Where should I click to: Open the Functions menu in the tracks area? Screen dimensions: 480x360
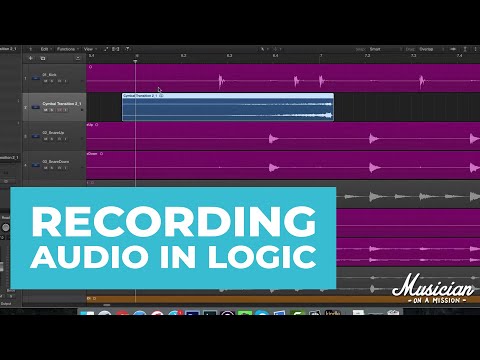[x=67, y=49]
